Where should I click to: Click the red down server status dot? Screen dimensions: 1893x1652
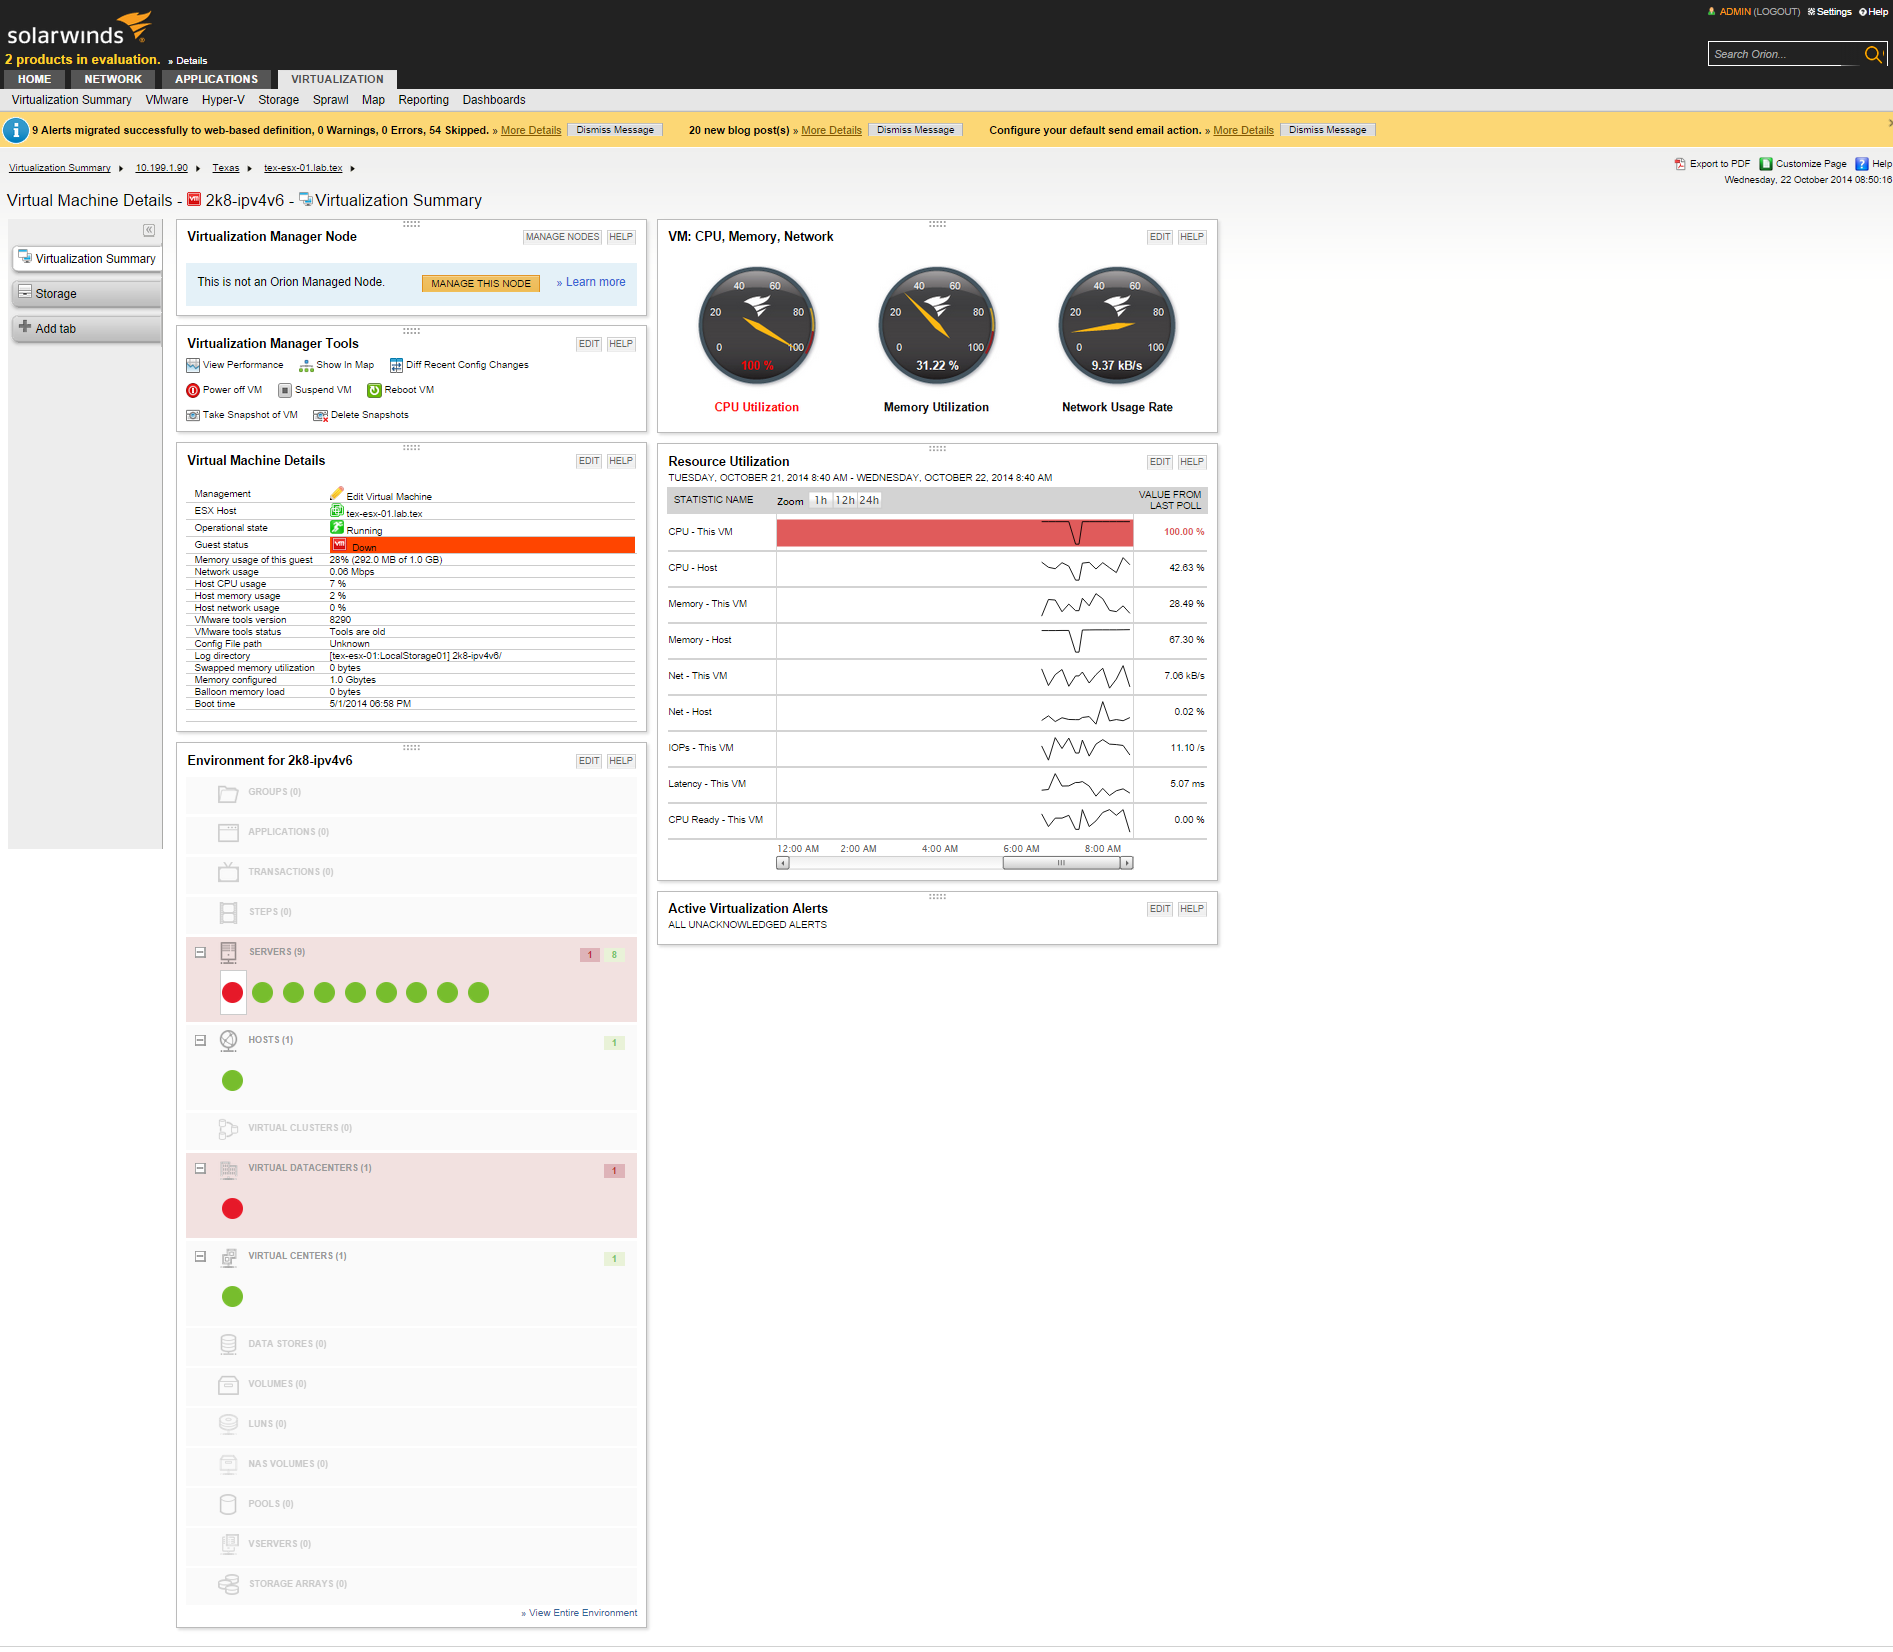coord(233,993)
